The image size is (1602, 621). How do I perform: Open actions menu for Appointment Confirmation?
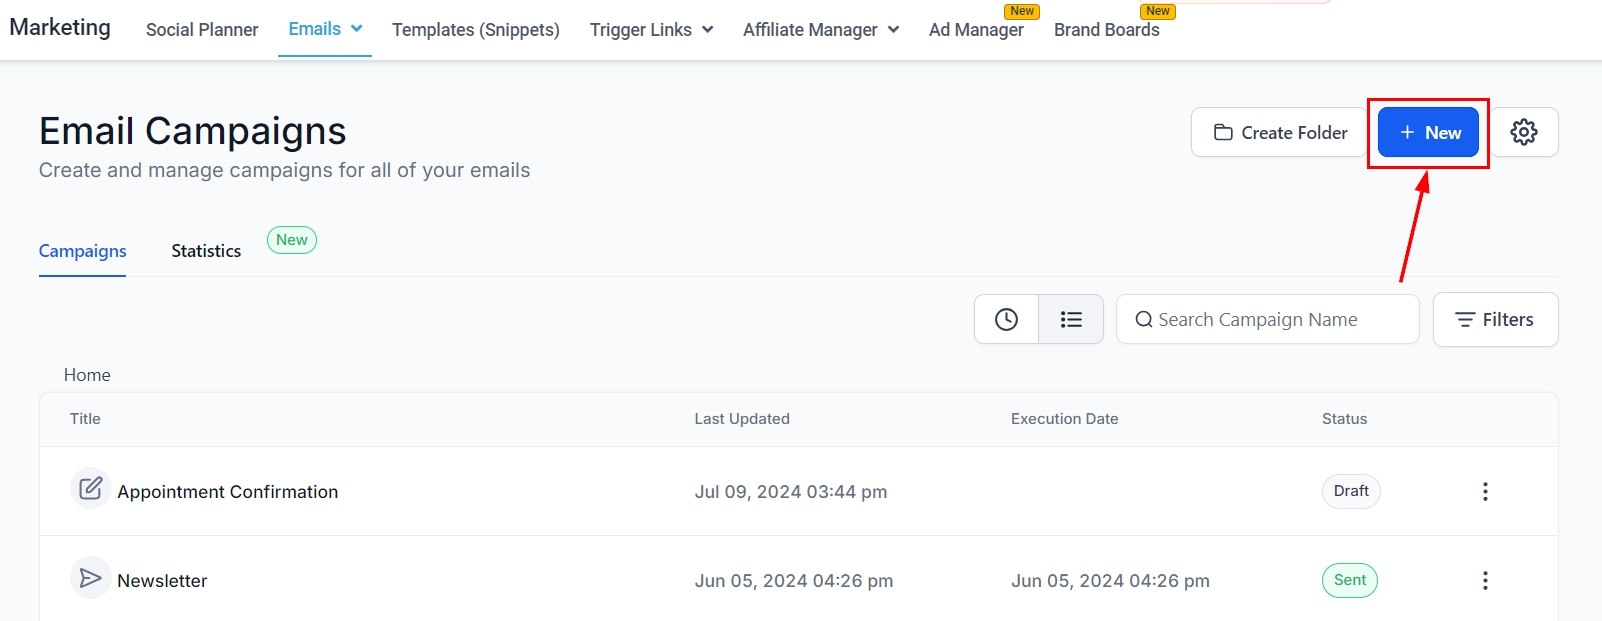pyautogui.click(x=1485, y=491)
